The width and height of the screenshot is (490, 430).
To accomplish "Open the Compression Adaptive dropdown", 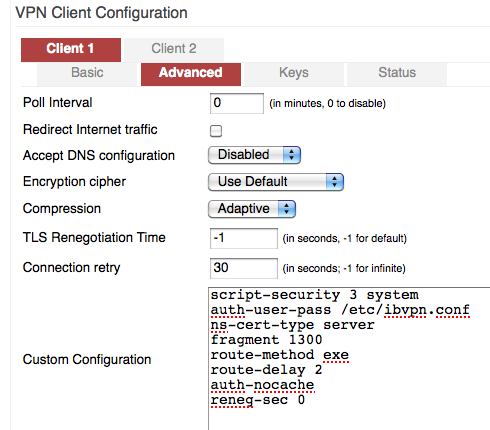I will tap(252, 209).
